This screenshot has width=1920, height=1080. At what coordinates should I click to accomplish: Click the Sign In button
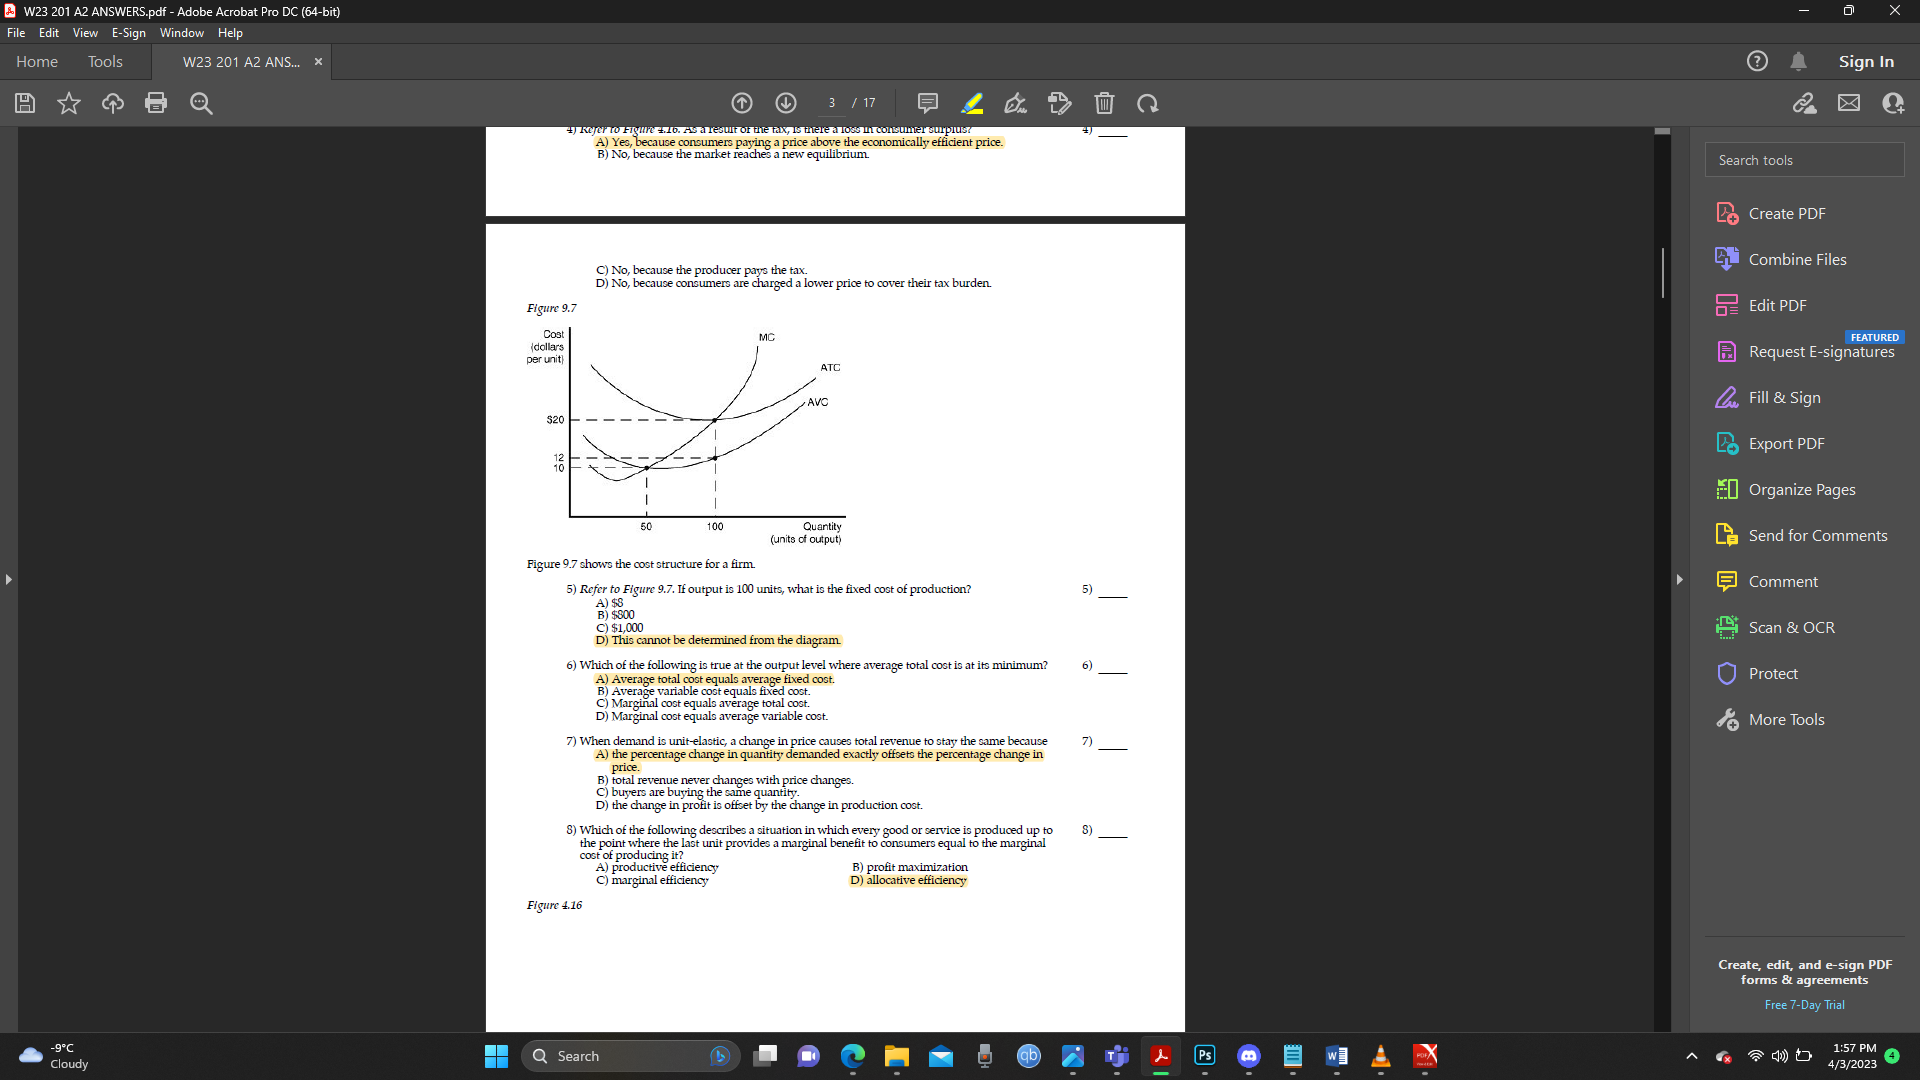point(1864,61)
